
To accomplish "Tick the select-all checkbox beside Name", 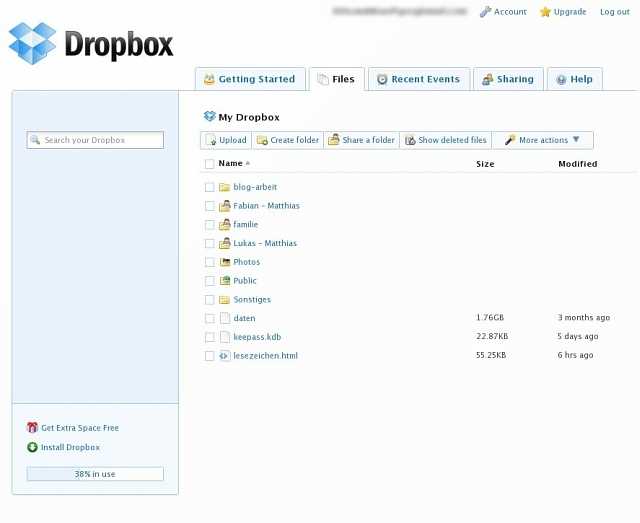I will click(x=209, y=164).
